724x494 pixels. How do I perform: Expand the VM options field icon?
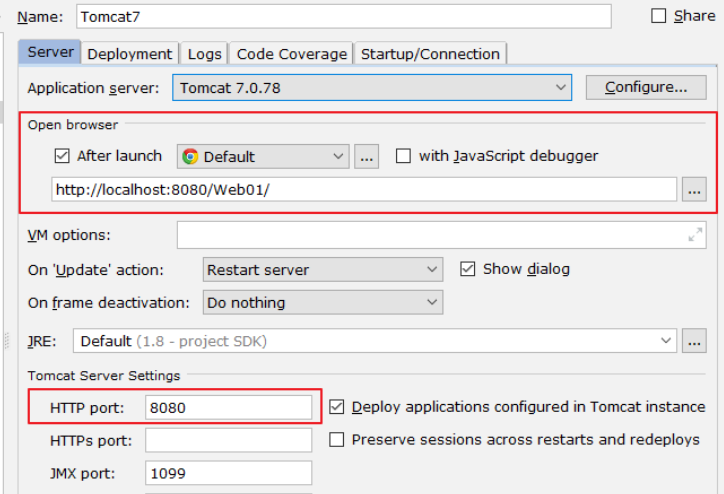point(695,235)
